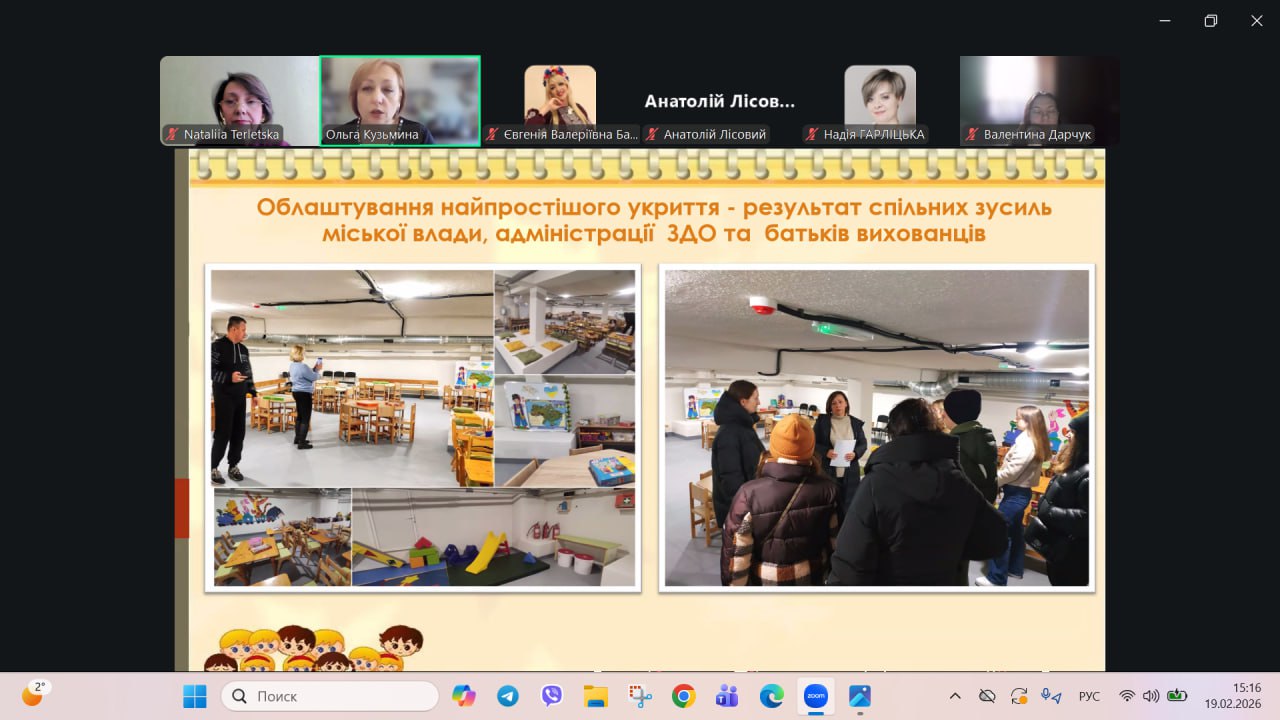Open Snipping Tool from the taskbar
Viewport: 1280px width, 720px height.
click(x=640, y=696)
